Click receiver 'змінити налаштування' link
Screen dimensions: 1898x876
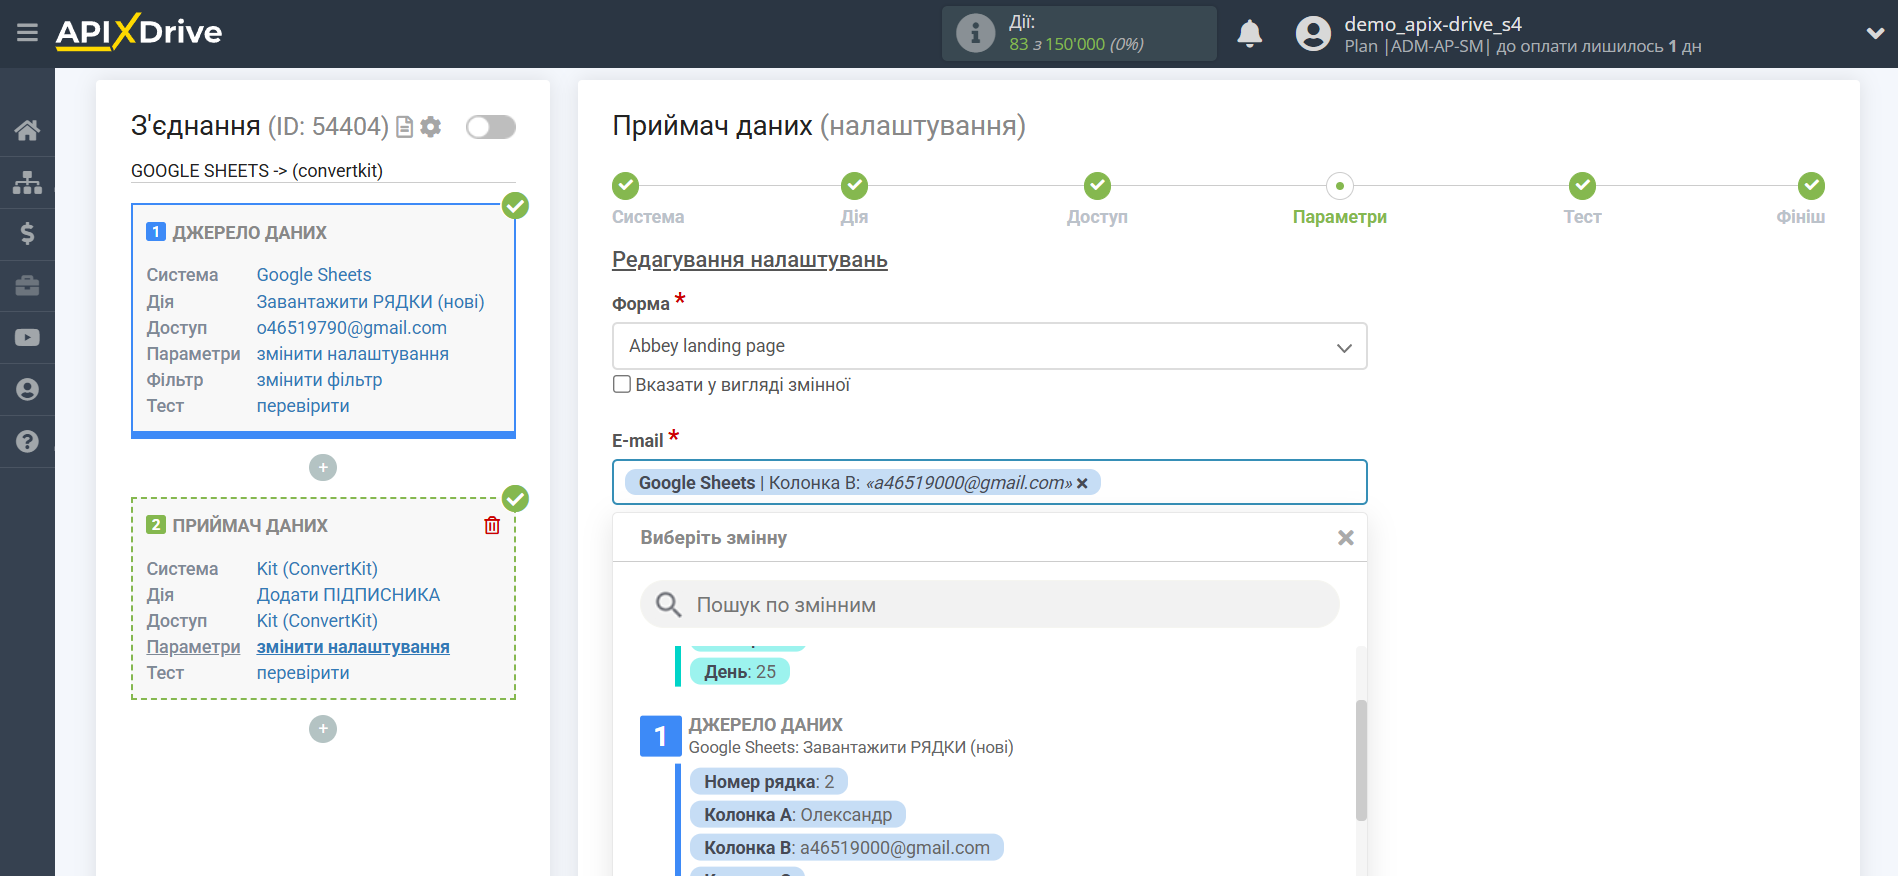tap(353, 647)
